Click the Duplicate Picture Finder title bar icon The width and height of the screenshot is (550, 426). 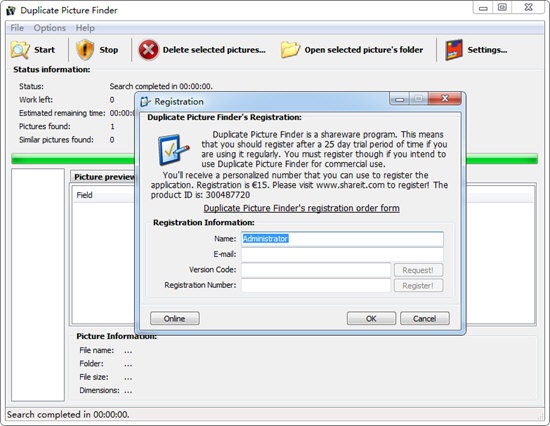[11, 11]
